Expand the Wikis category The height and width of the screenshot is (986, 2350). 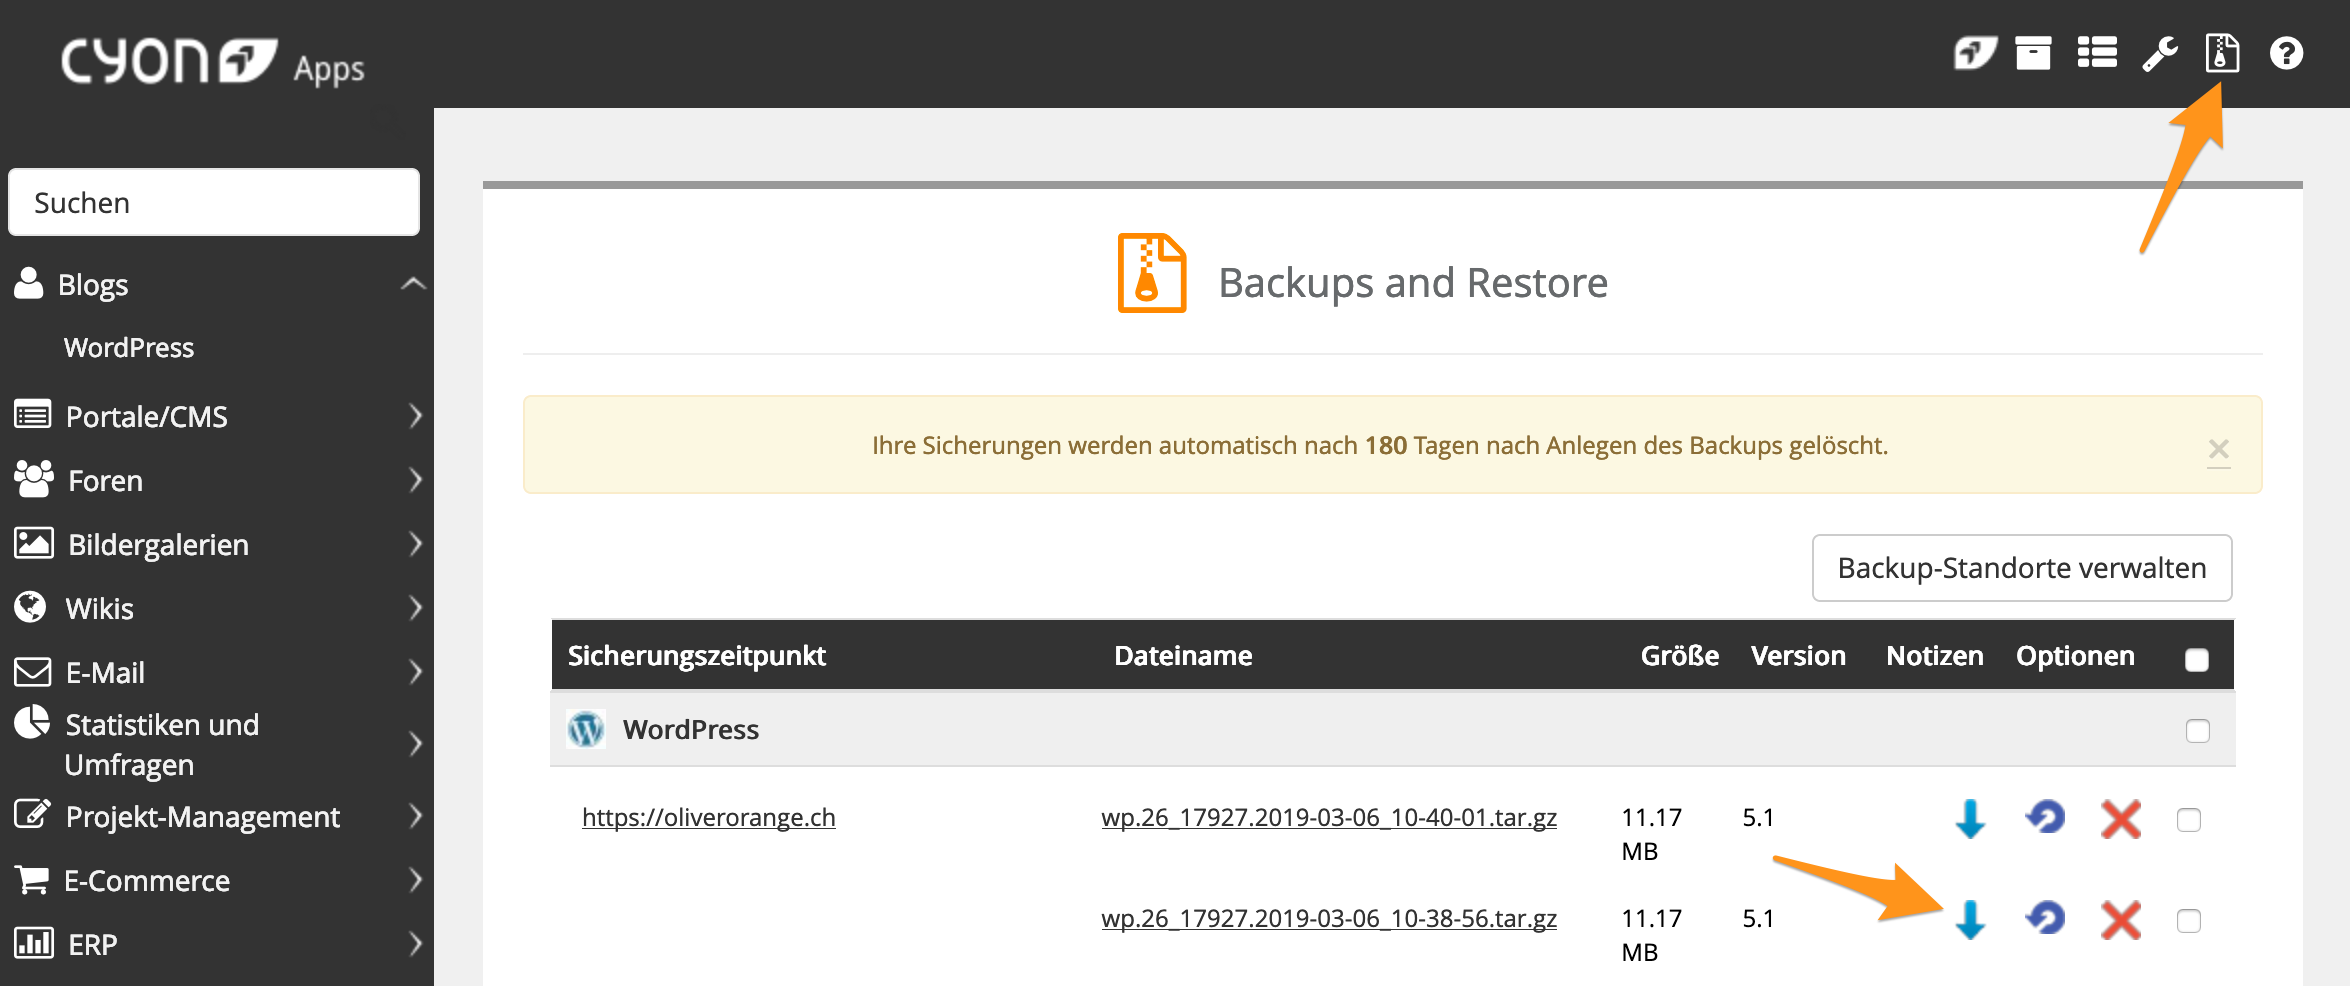pos(416,608)
